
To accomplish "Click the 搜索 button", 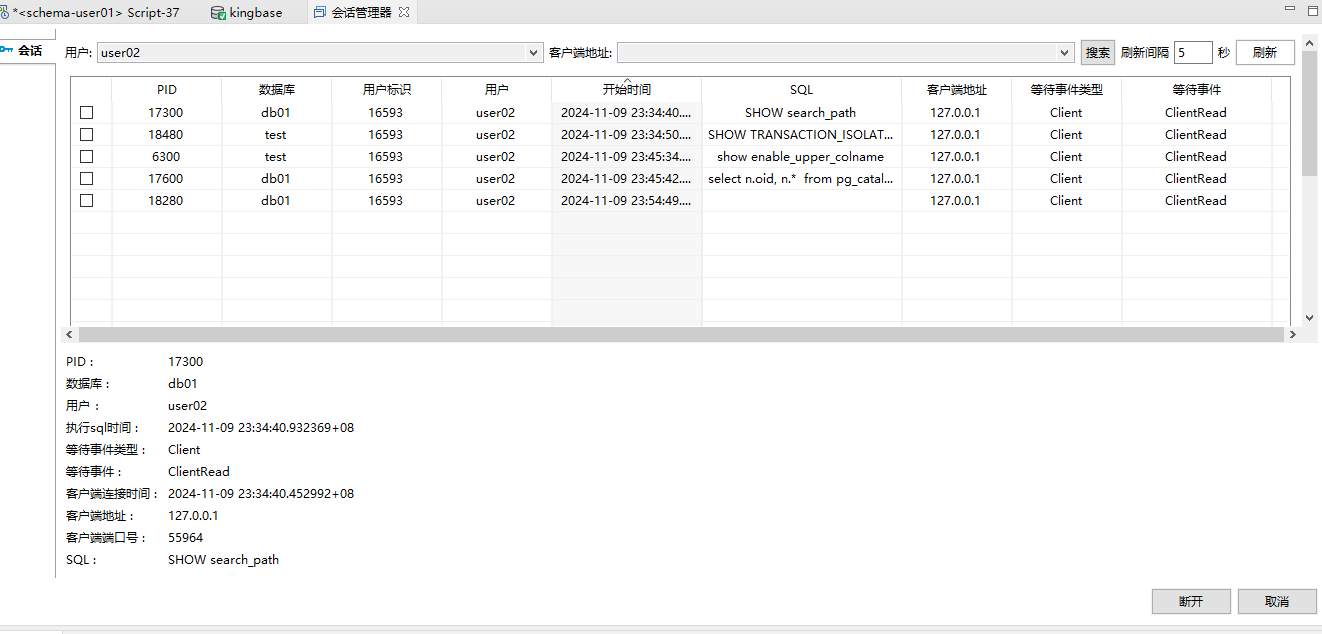I will [x=1097, y=53].
